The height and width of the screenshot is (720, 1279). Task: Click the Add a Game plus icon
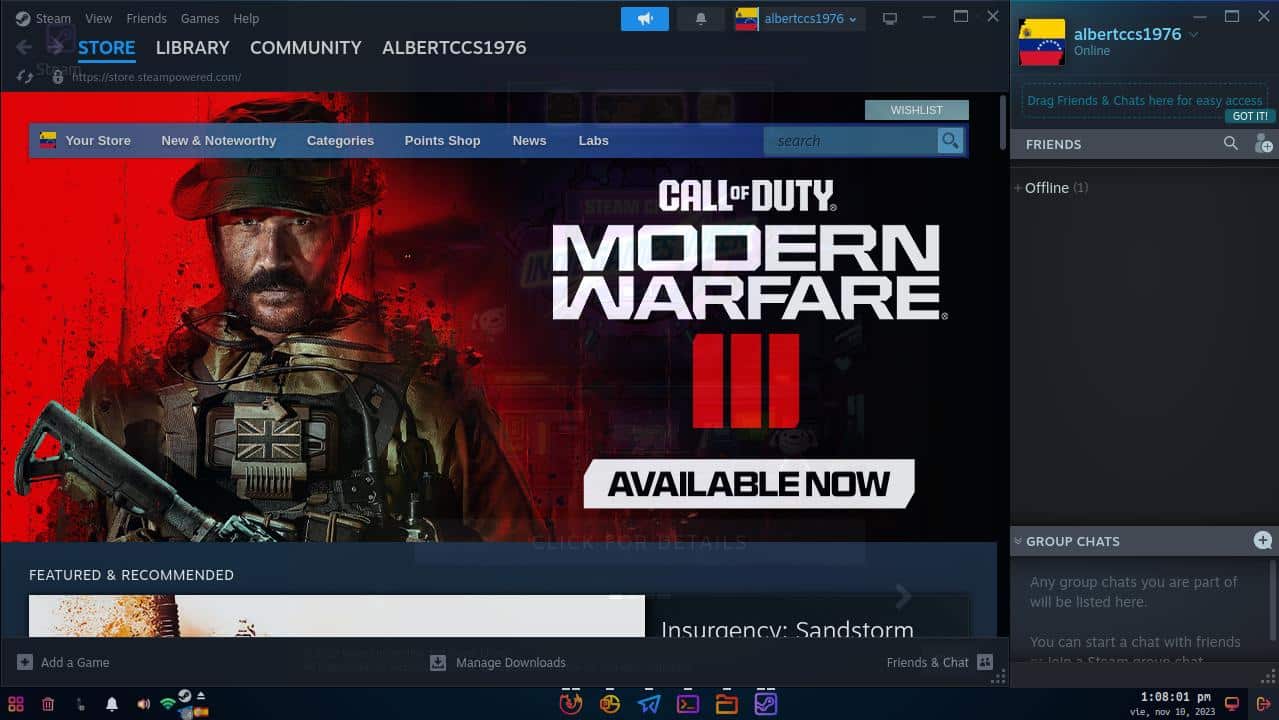[x=25, y=662]
